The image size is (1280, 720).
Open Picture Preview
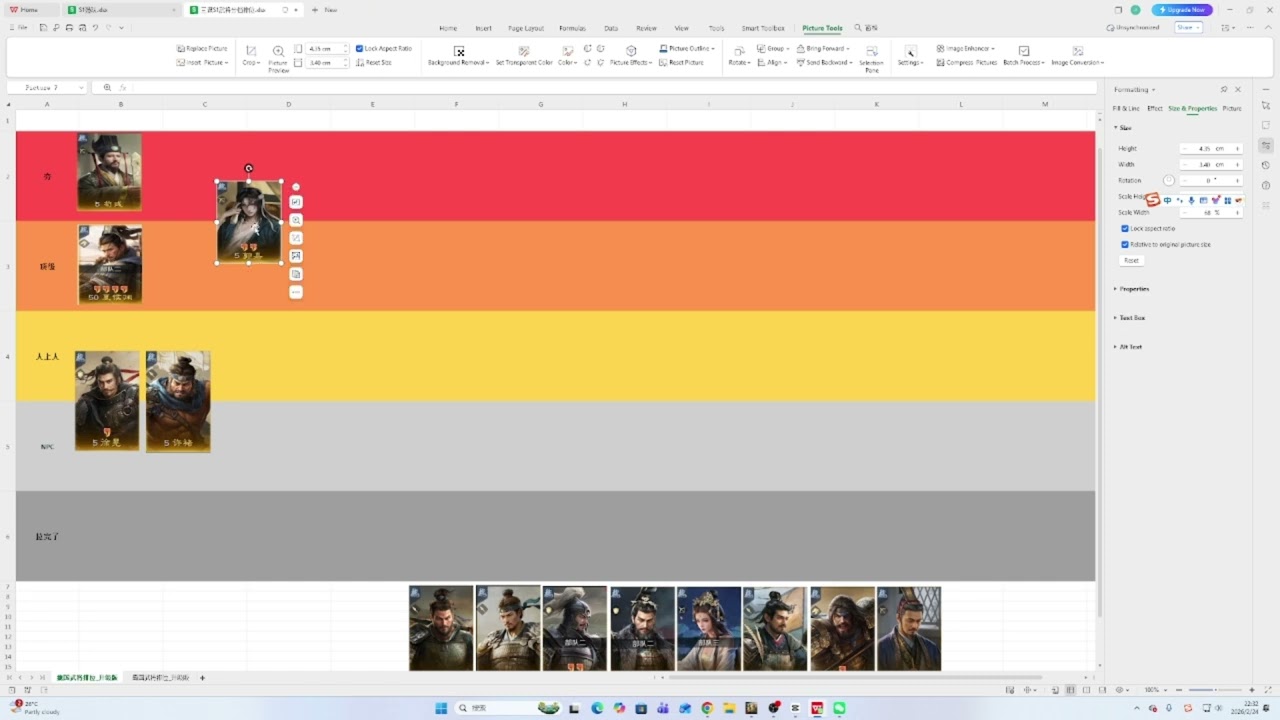pos(278,58)
